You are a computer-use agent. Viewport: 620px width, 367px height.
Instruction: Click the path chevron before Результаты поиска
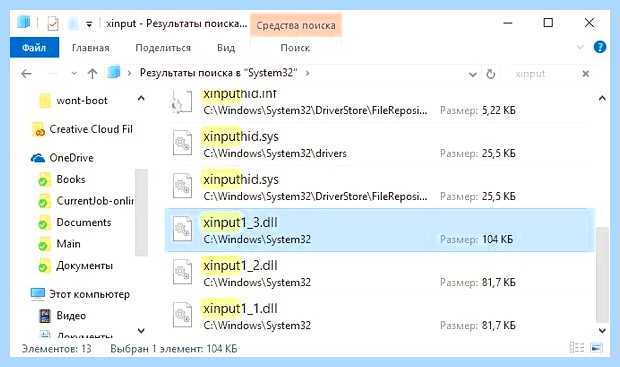pos(129,74)
